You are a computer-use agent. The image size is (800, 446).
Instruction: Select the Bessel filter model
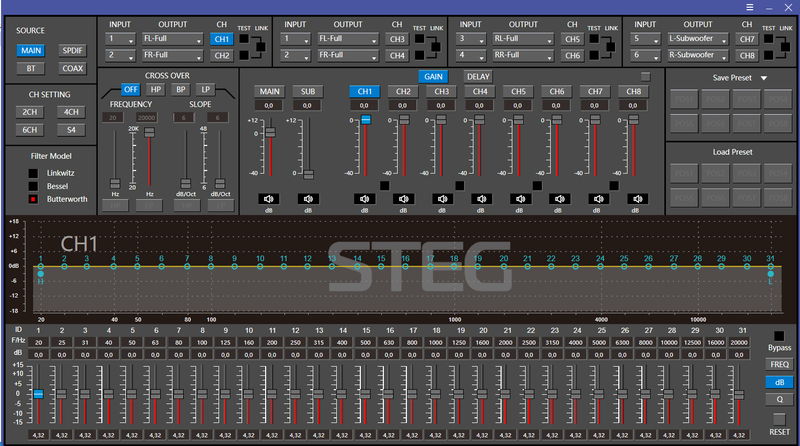pos(33,186)
